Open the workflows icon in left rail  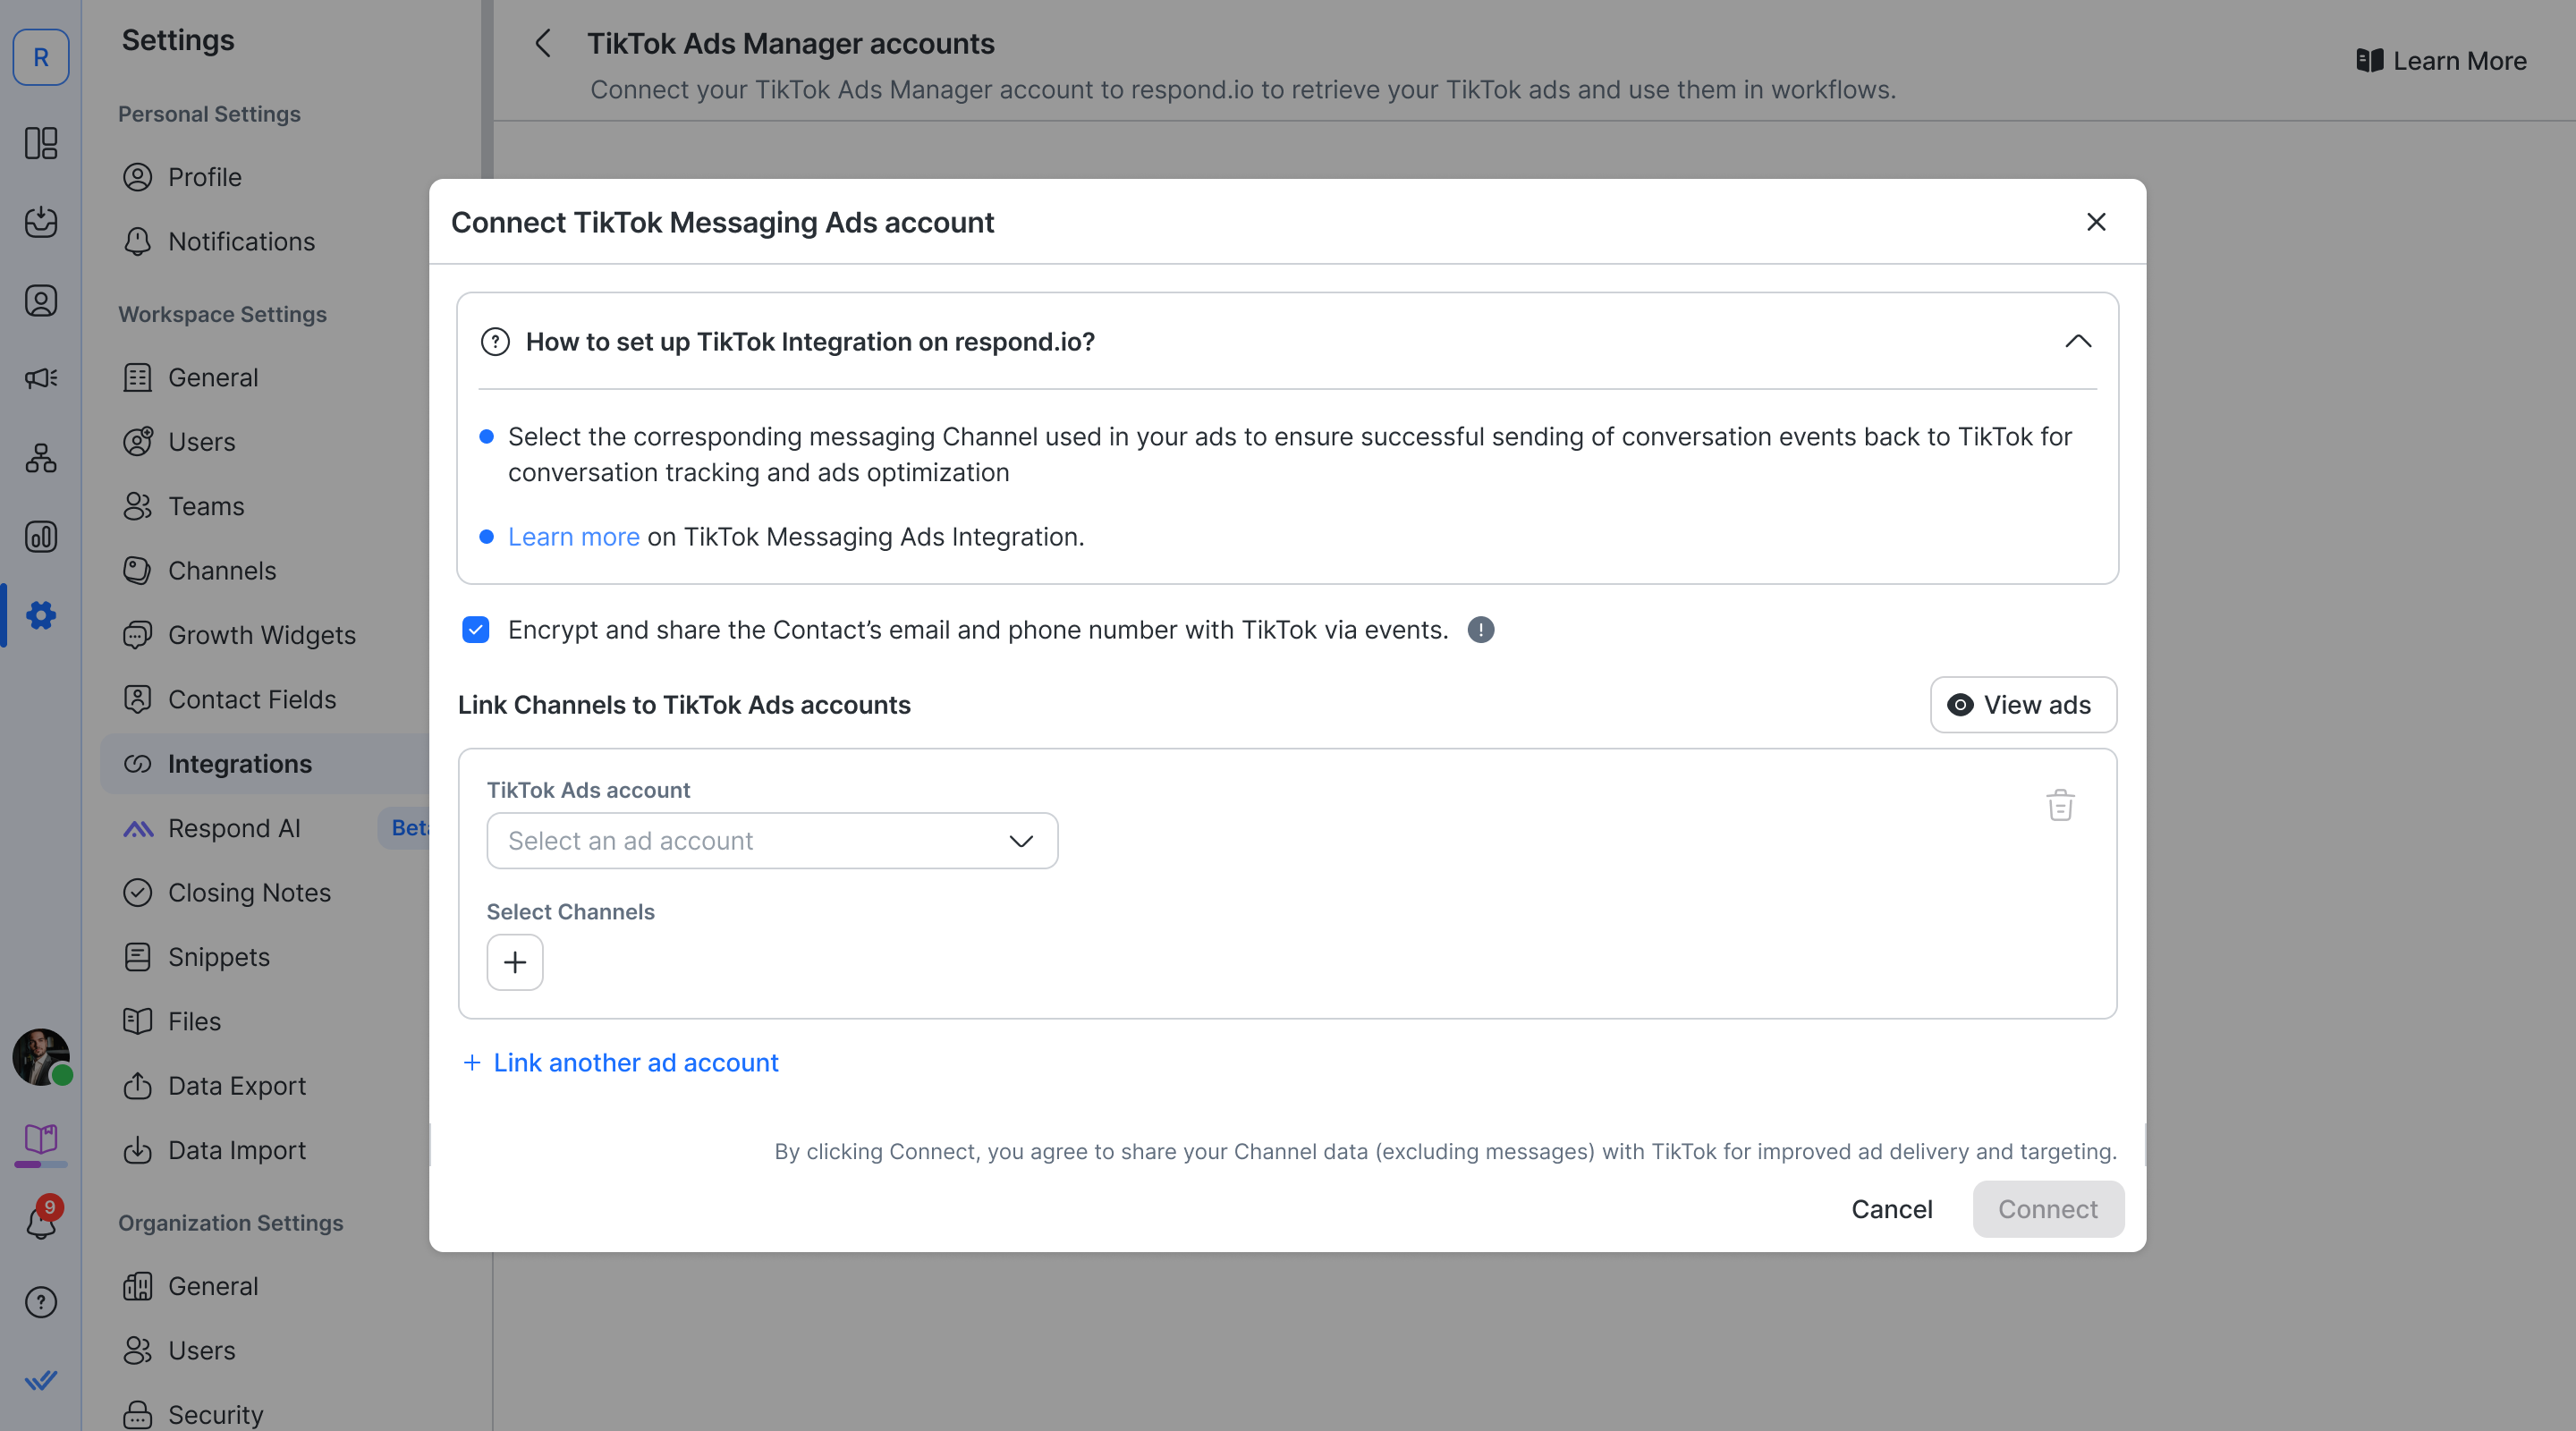41,458
